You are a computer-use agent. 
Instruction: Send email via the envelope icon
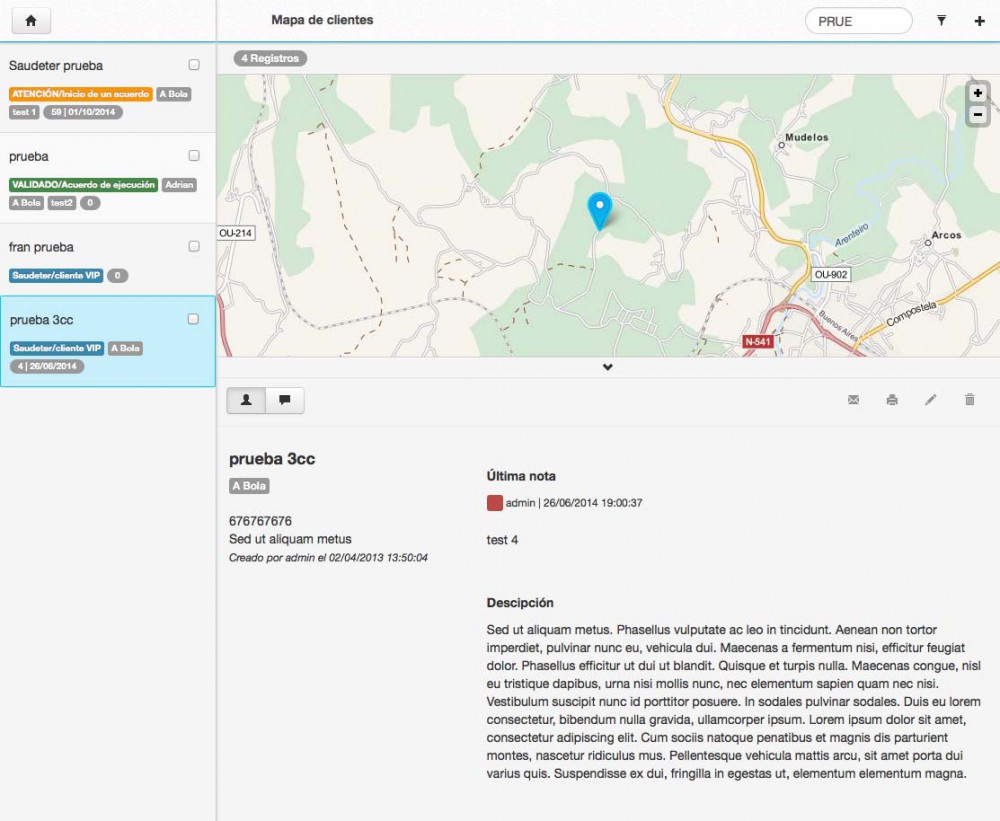[x=853, y=400]
